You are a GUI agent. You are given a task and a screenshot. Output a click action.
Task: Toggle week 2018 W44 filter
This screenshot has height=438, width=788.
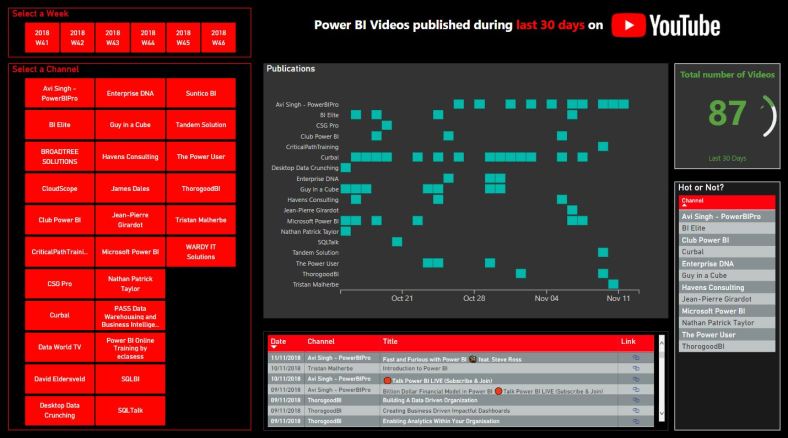pos(148,38)
